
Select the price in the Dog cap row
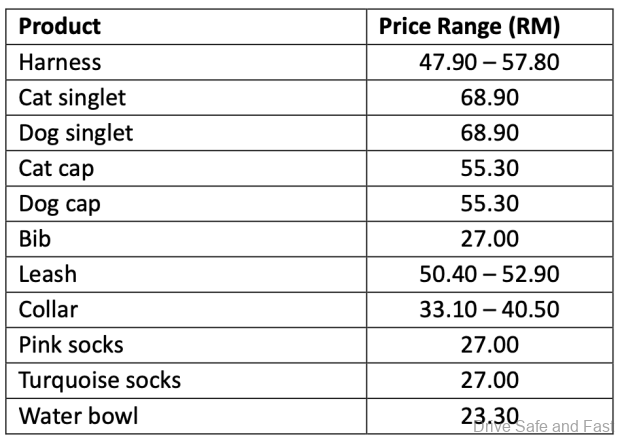pyautogui.click(x=489, y=204)
